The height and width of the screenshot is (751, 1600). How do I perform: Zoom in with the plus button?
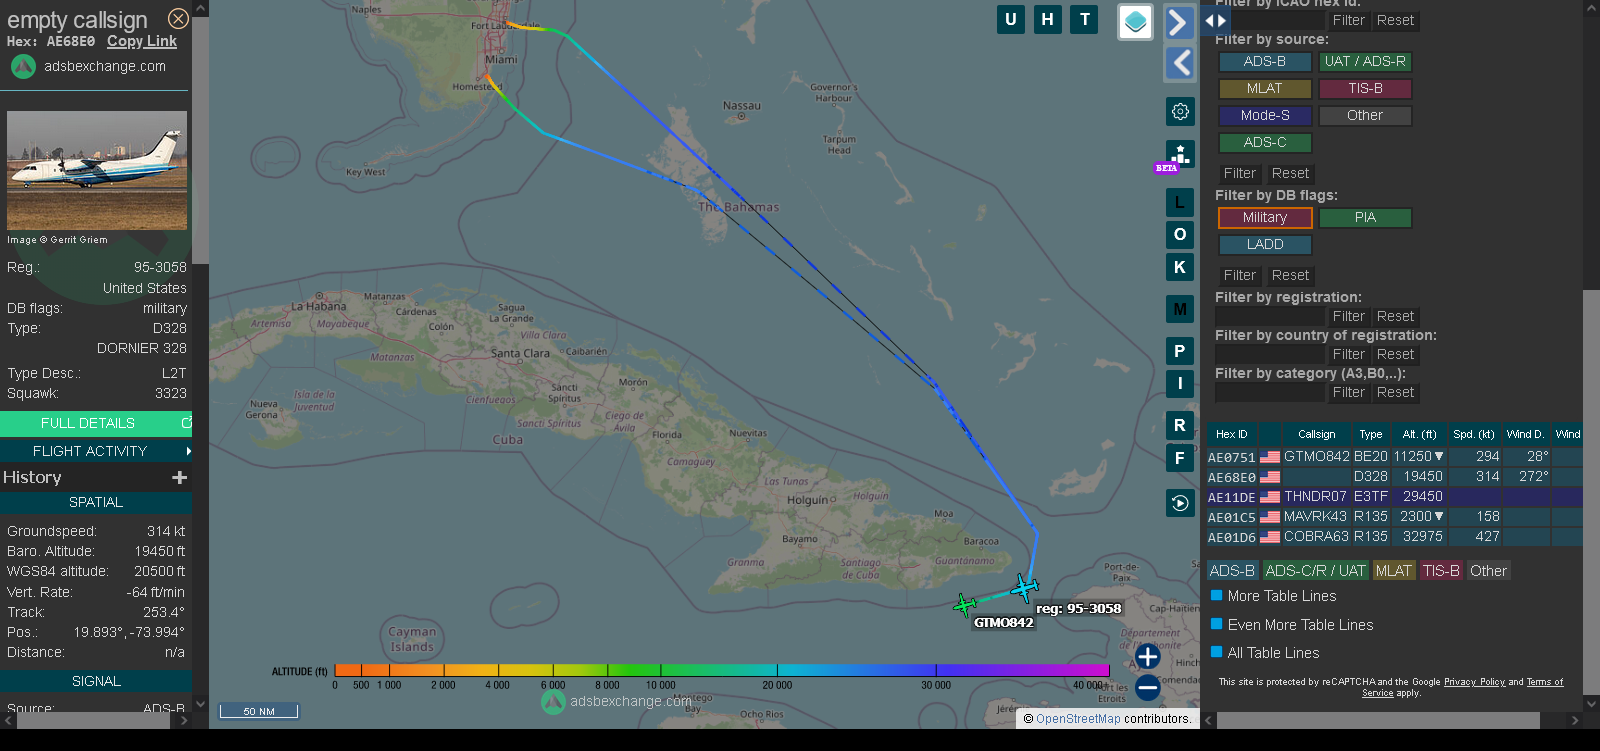click(x=1148, y=656)
